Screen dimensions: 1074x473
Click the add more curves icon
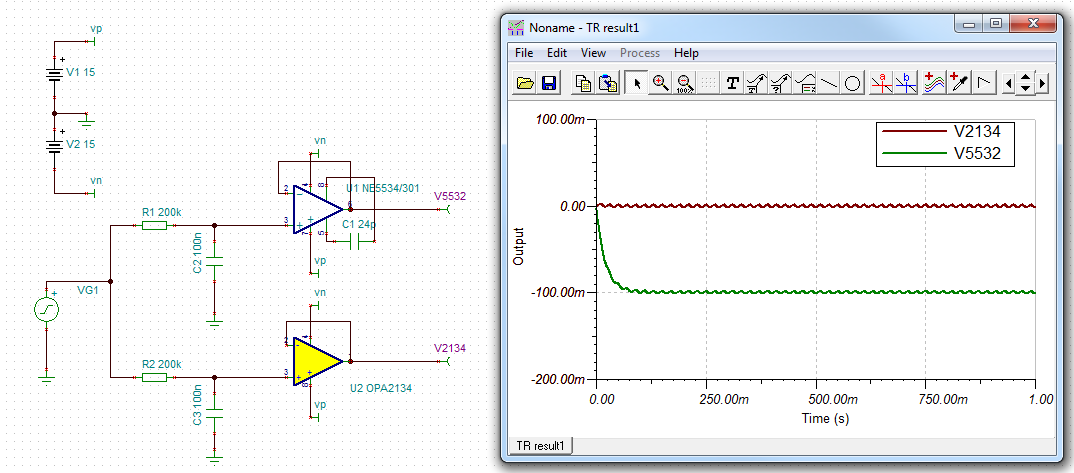coord(934,83)
